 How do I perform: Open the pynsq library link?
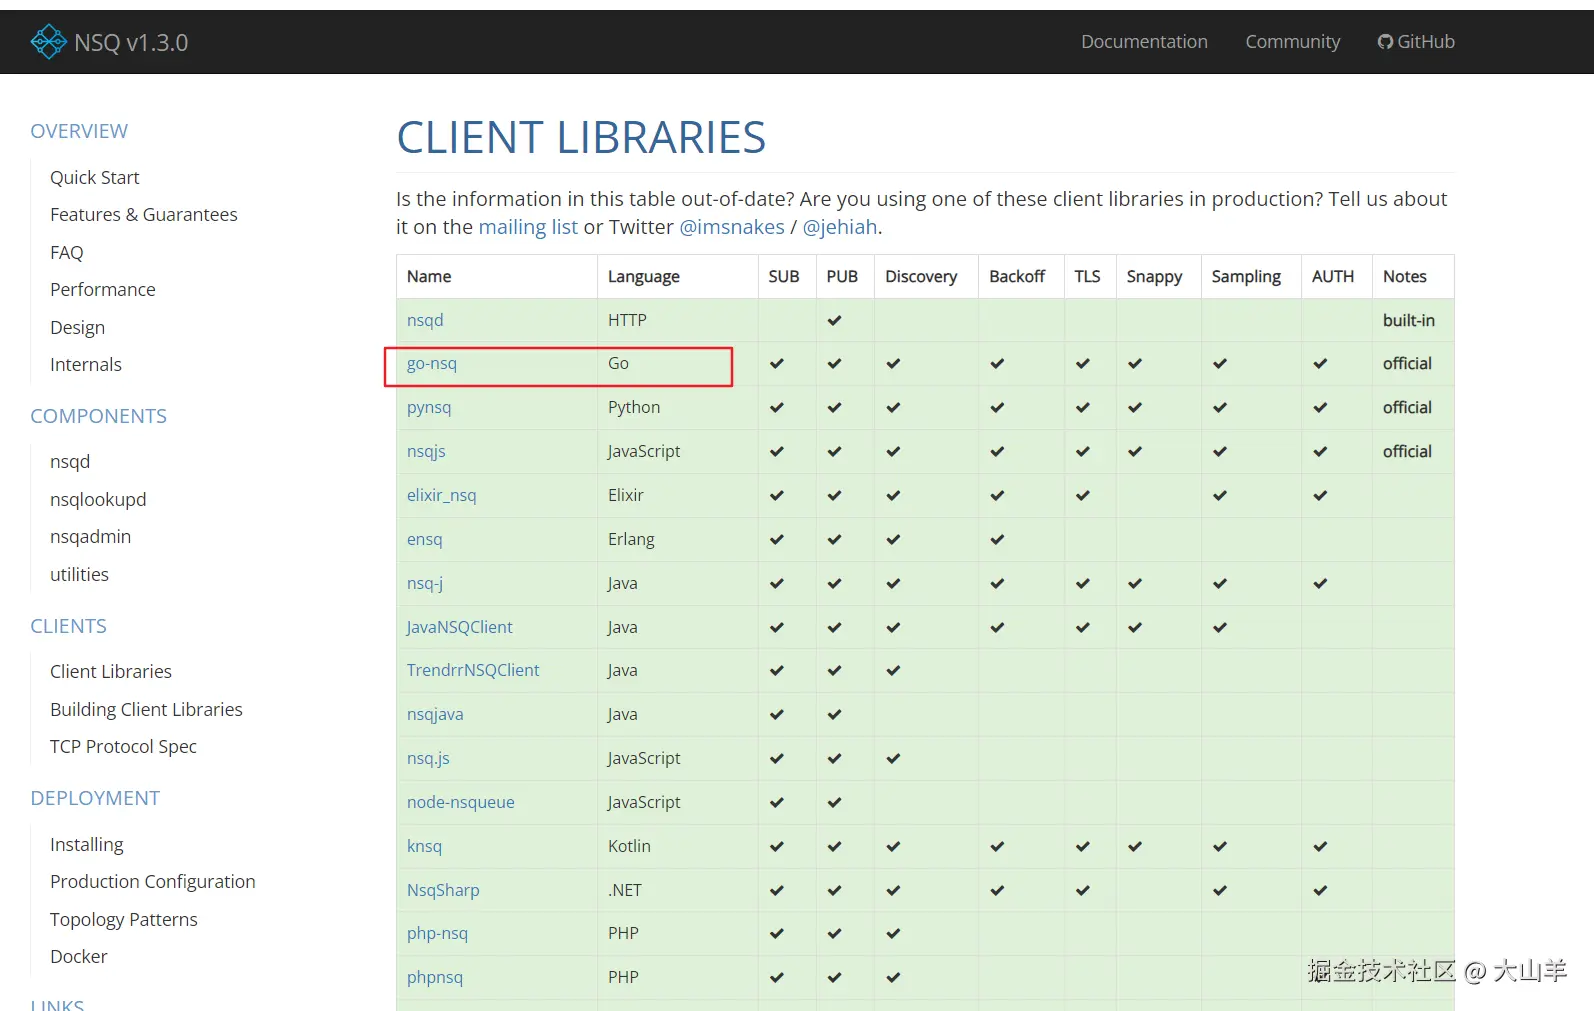point(429,408)
